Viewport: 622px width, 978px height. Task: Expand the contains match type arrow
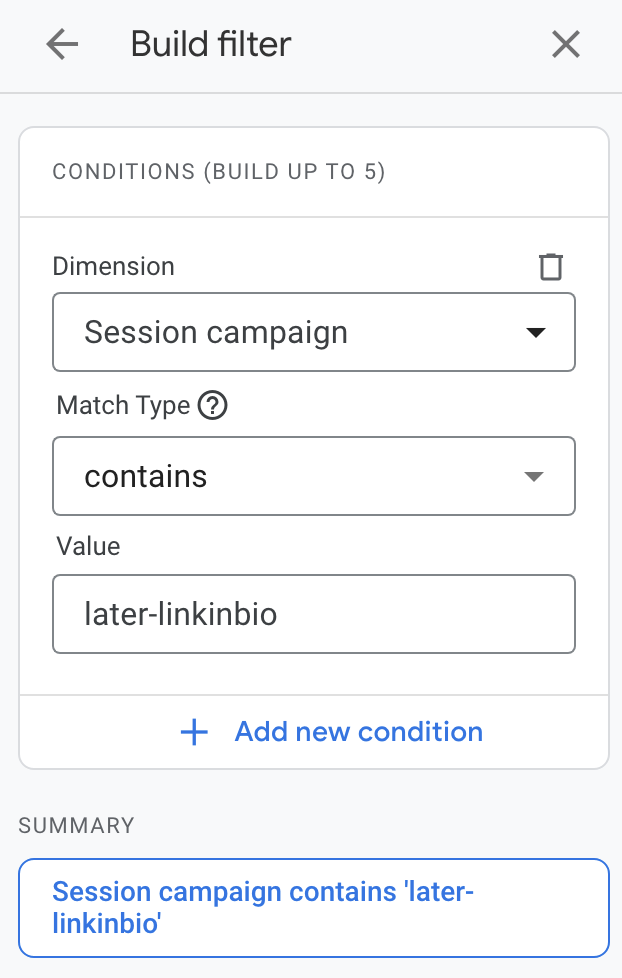534,477
